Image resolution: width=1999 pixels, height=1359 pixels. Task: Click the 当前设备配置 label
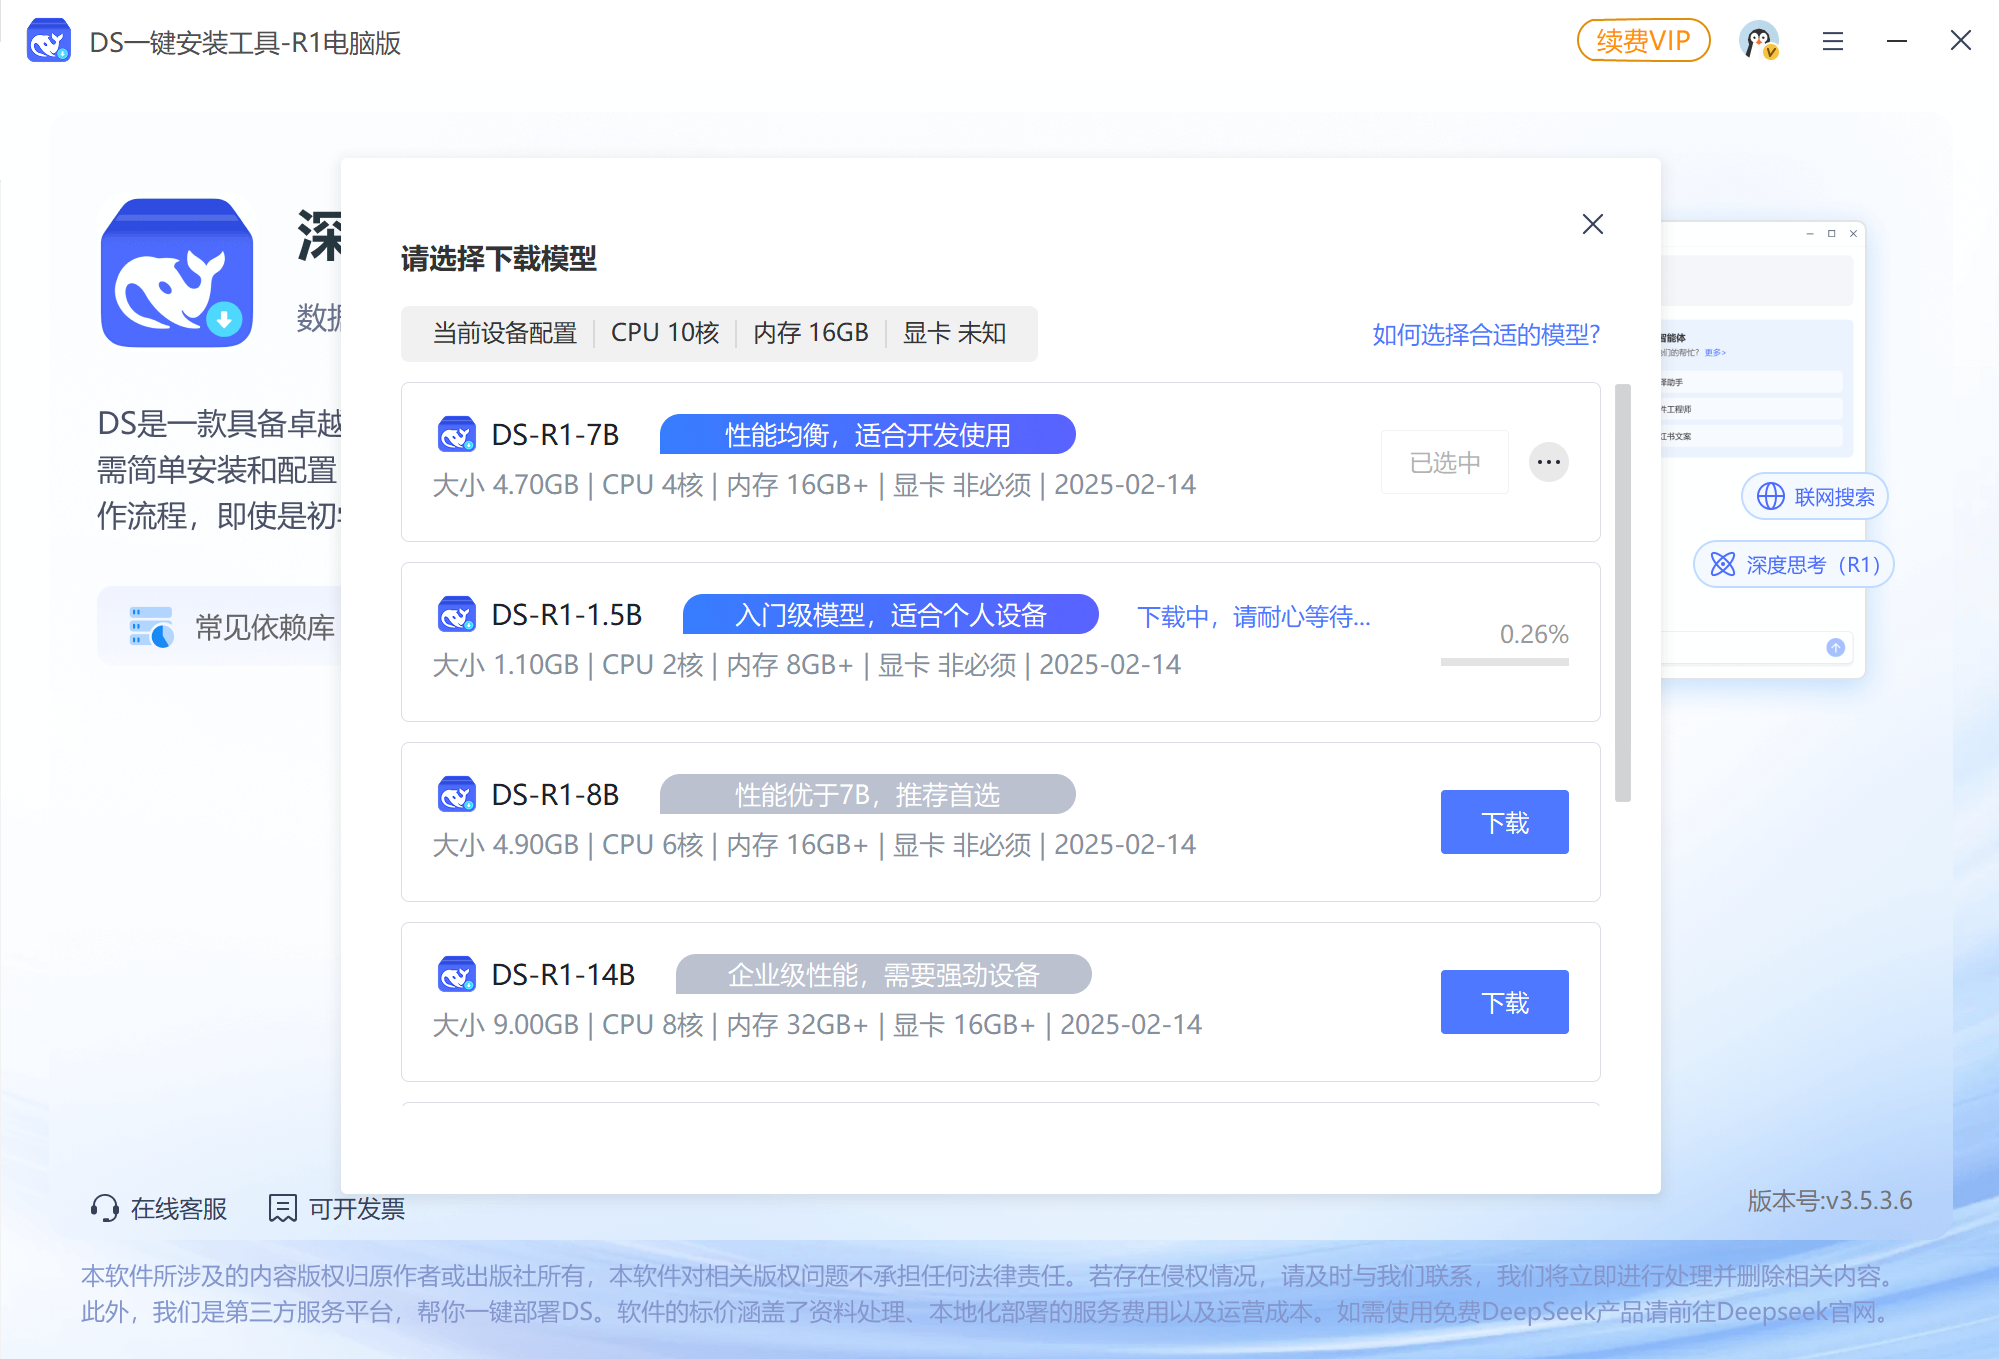(x=505, y=333)
